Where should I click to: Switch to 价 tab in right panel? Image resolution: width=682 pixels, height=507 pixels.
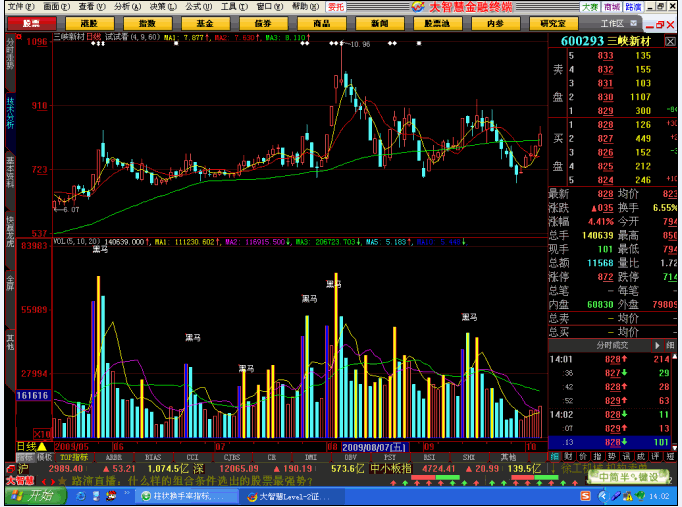tap(583, 457)
